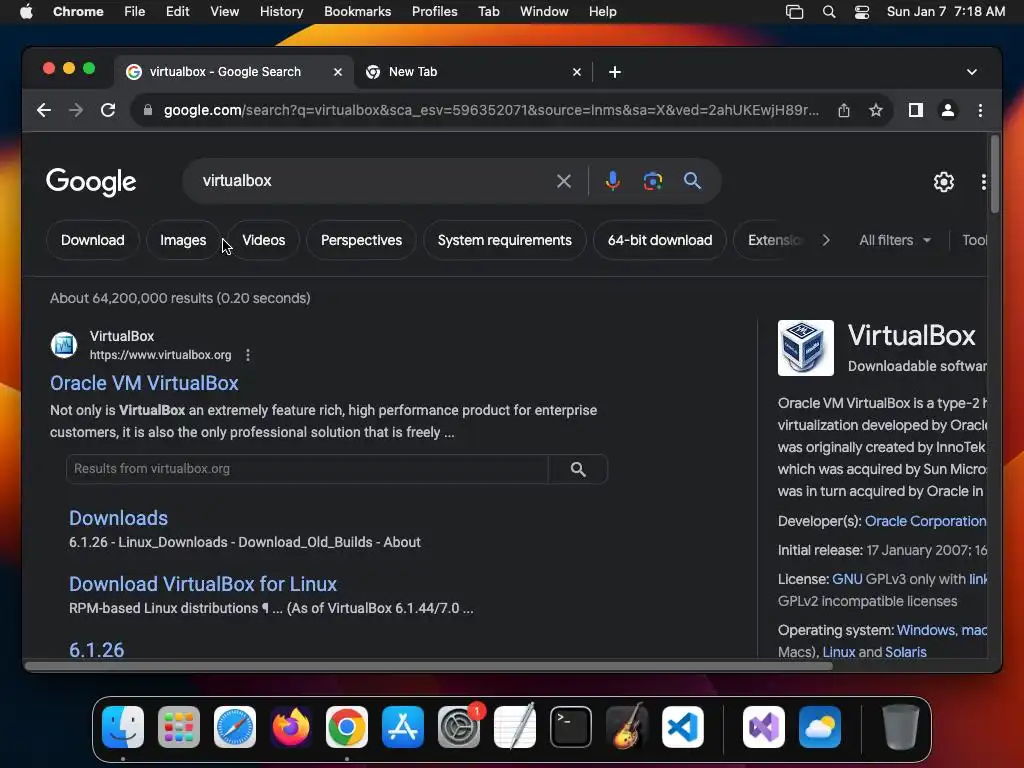Open GarageBand from the Dock
Screen dimensions: 1024x768
coord(627,727)
